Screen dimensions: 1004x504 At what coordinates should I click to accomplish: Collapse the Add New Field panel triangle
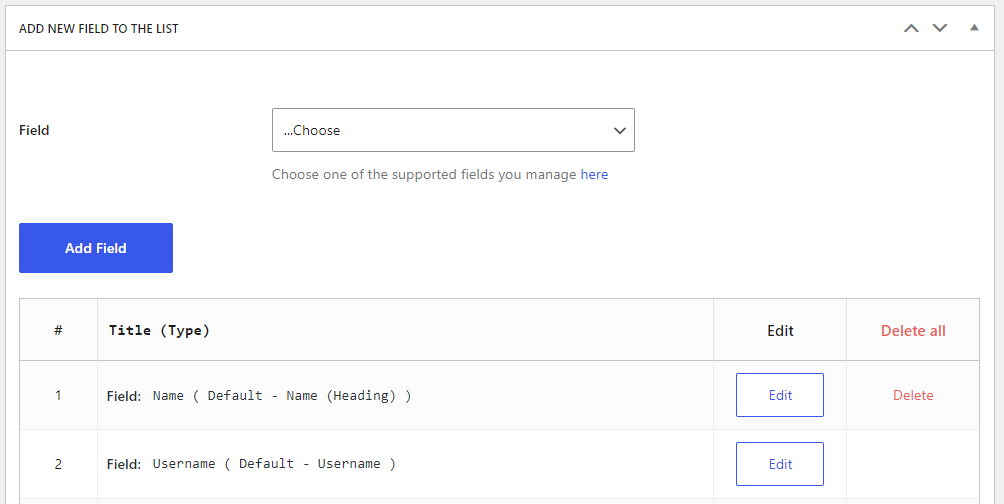(974, 28)
